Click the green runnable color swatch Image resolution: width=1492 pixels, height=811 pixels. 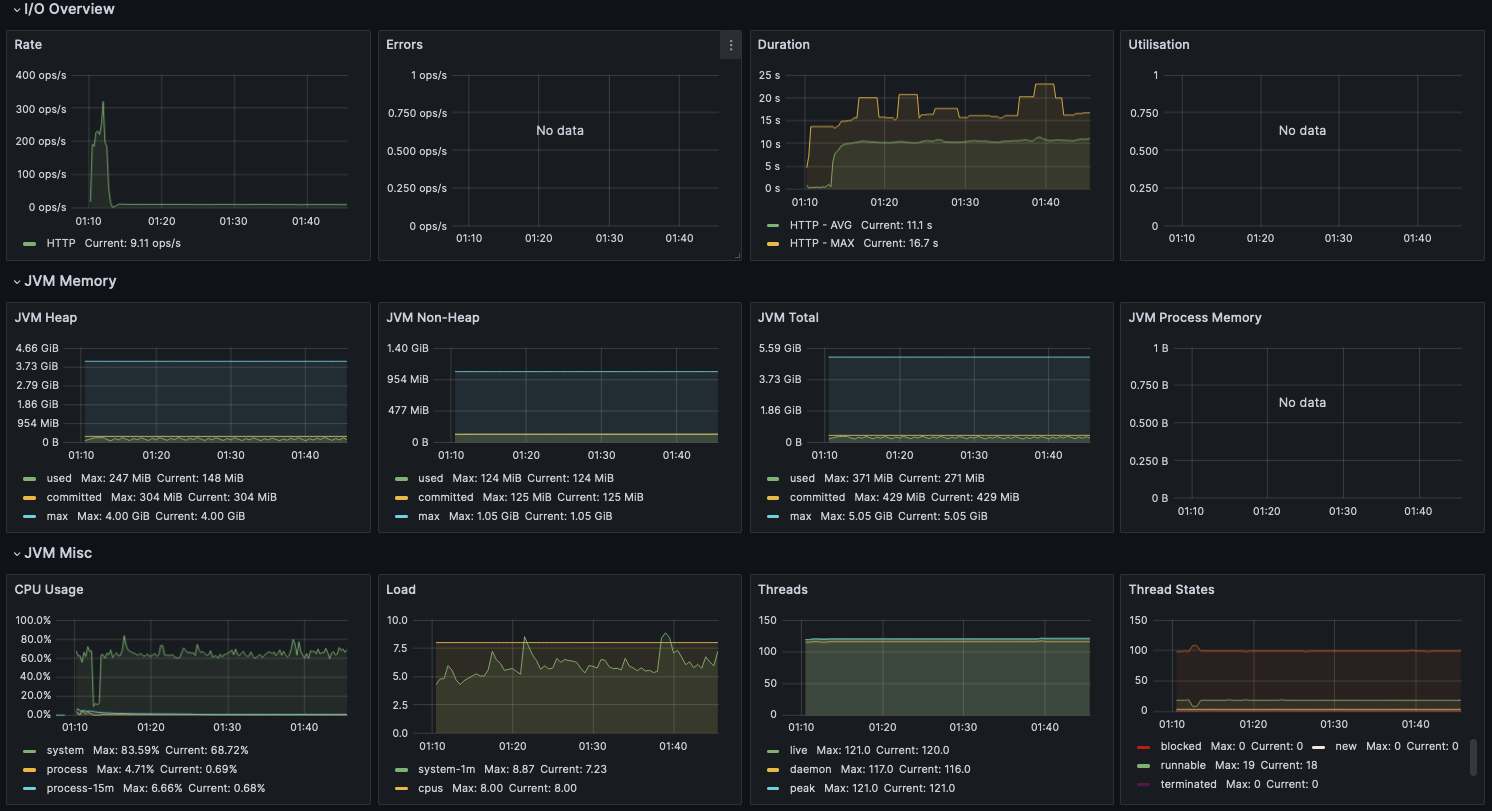tap(1143, 765)
